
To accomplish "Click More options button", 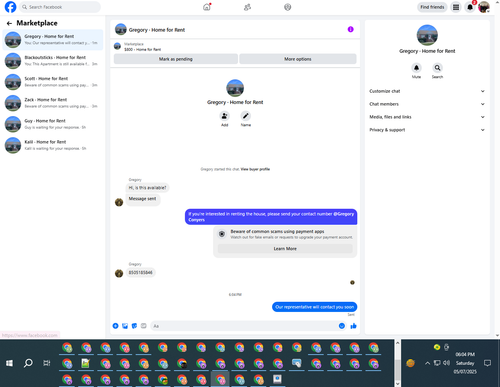I will [298, 59].
